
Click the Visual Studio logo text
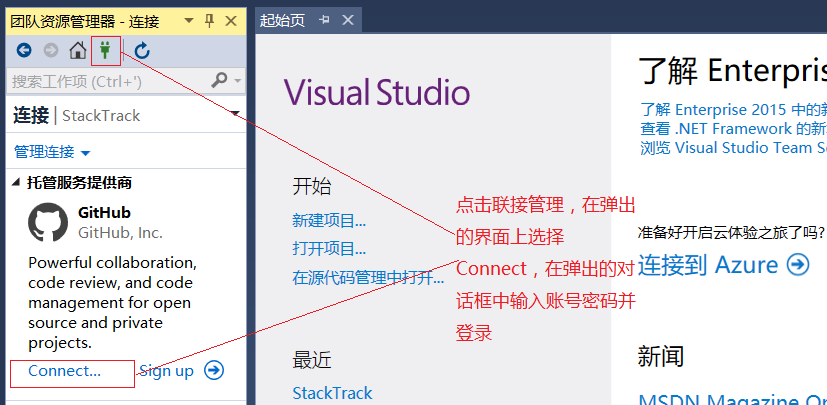[x=377, y=92]
